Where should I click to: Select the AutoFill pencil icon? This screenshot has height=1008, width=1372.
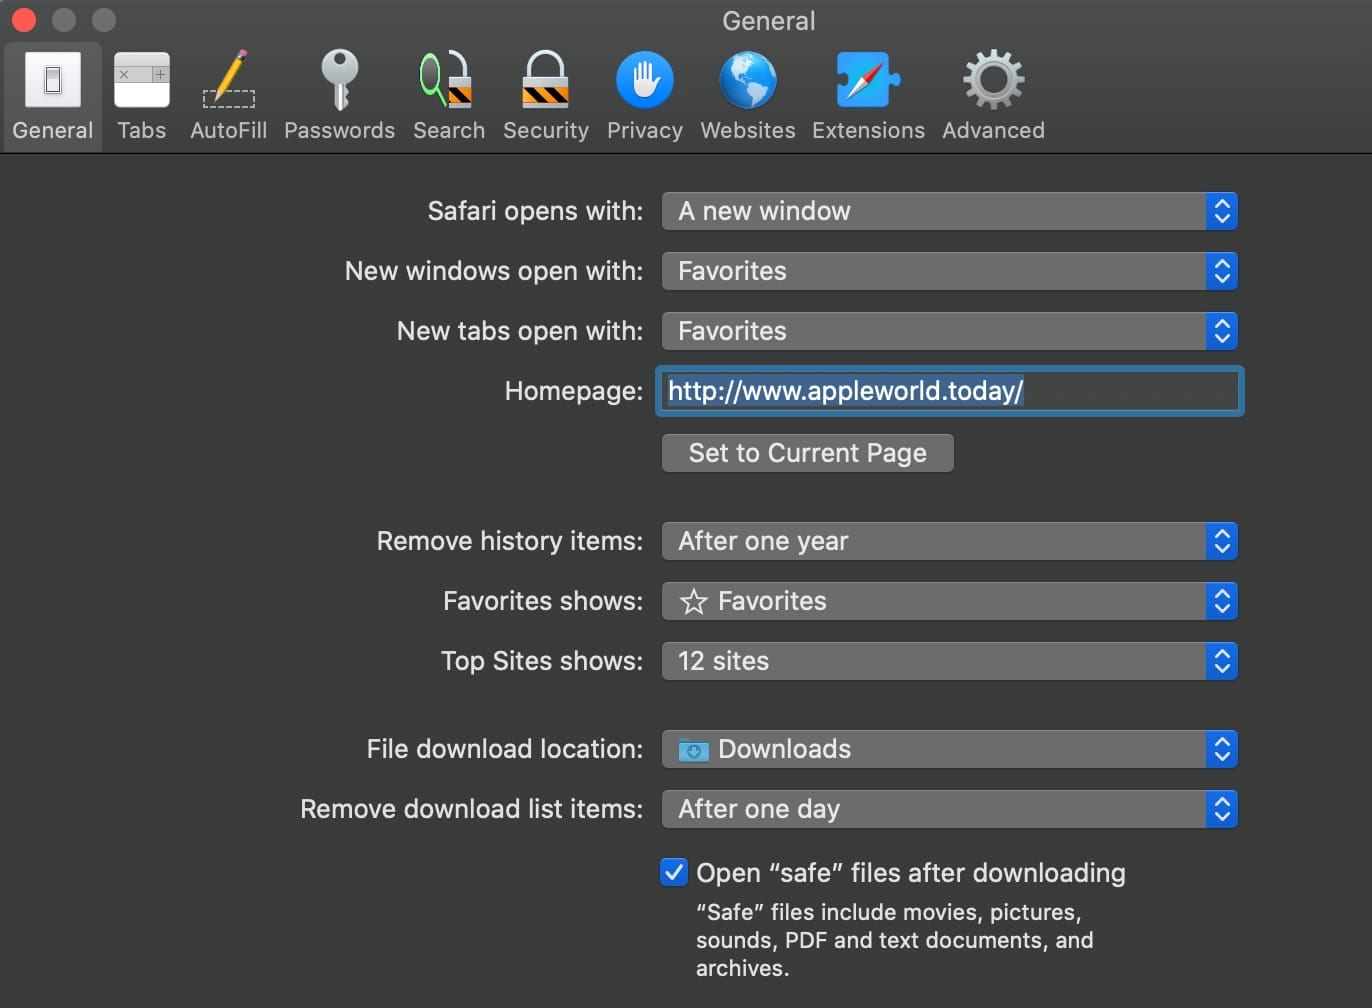tap(229, 82)
